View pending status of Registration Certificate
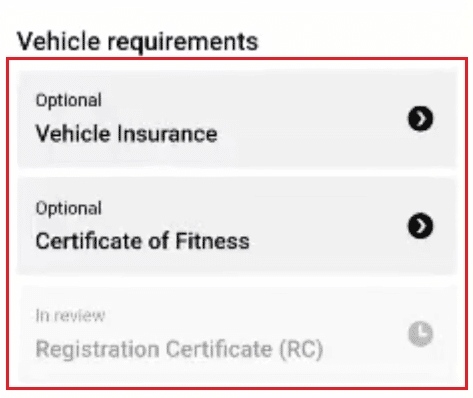The image size is (473, 398). pos(420,334)
